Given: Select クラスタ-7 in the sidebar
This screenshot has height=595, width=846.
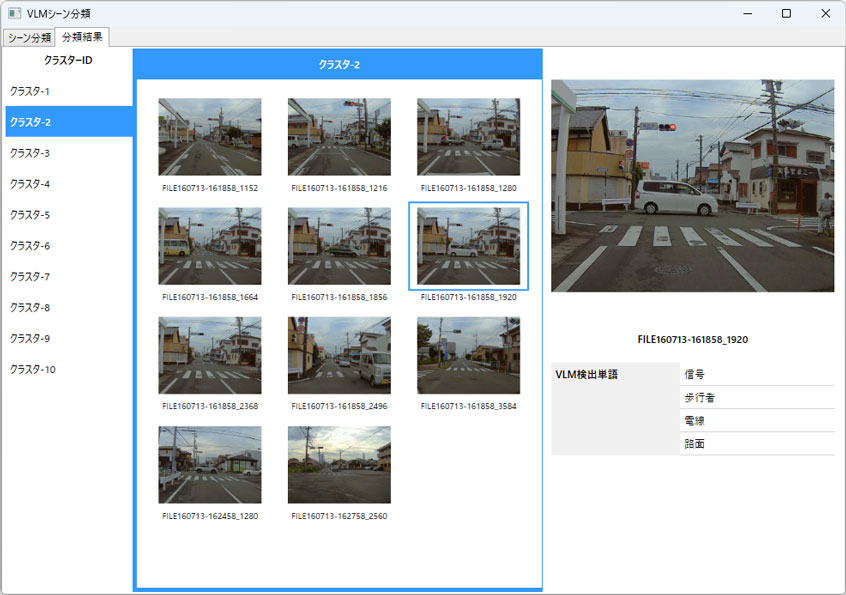Looking at the screenshot, I should [x=30, y=276].
